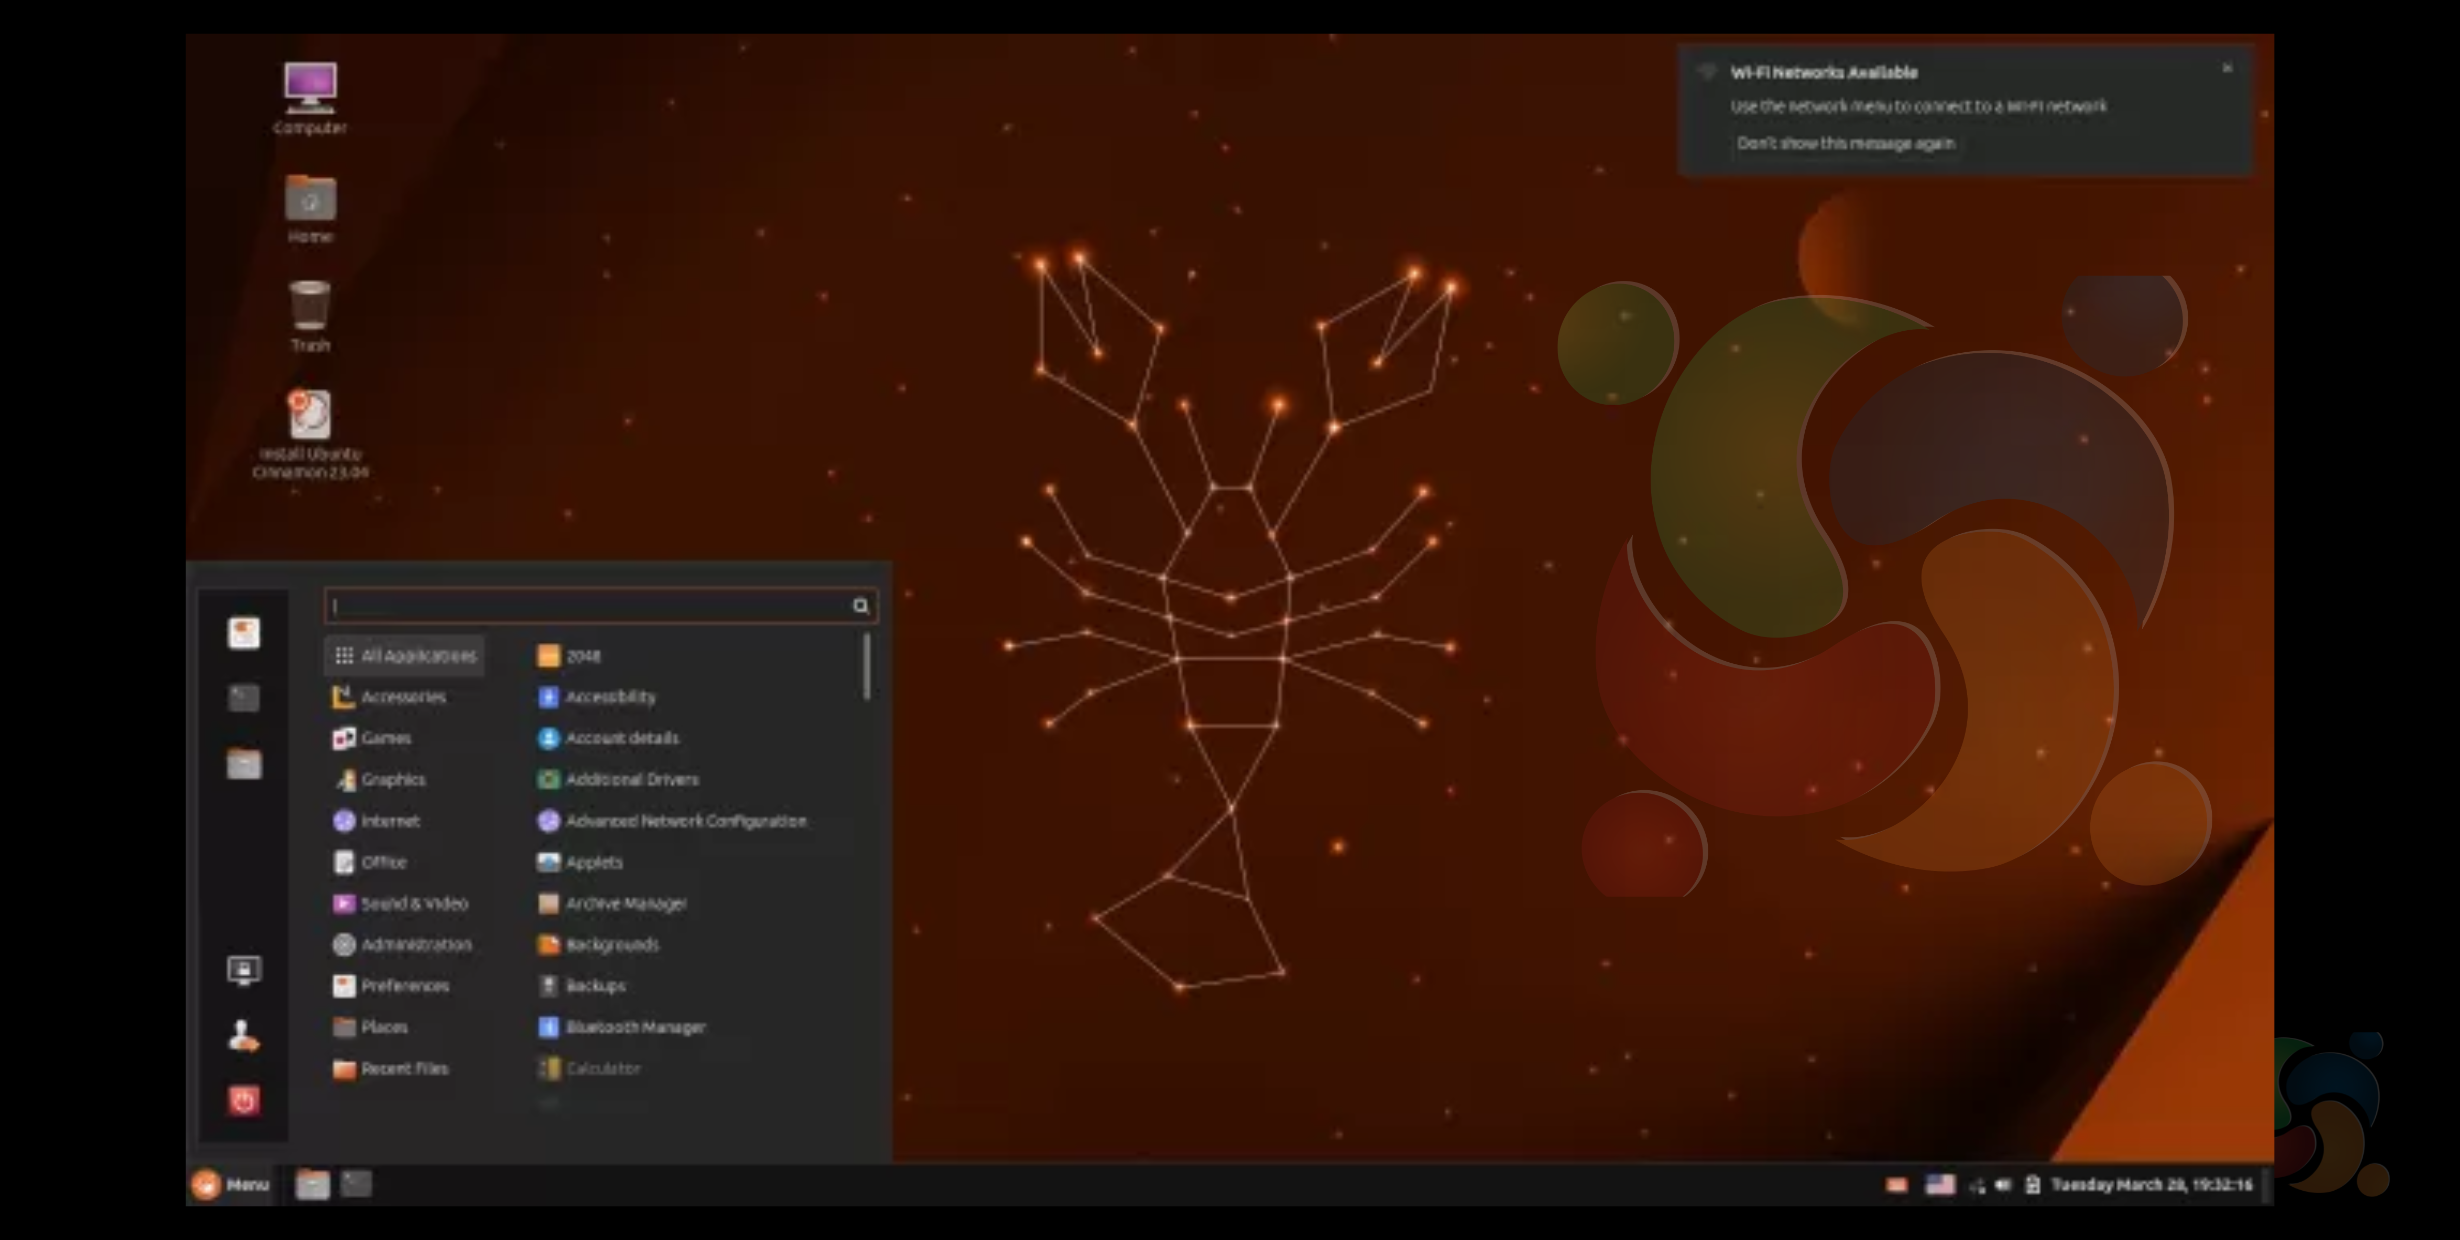2460x1240 pixels.
Task: Open Bluetooth Manager
Action: [x=621, y=1027]
